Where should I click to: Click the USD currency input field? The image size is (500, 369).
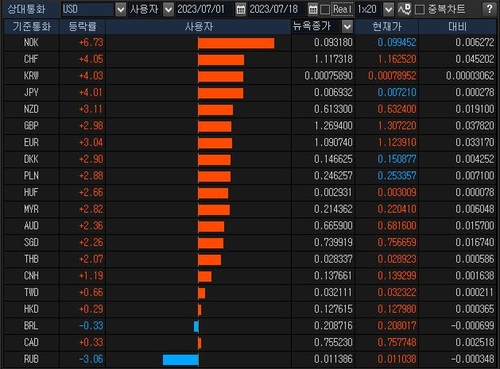[x=88, y=9]
